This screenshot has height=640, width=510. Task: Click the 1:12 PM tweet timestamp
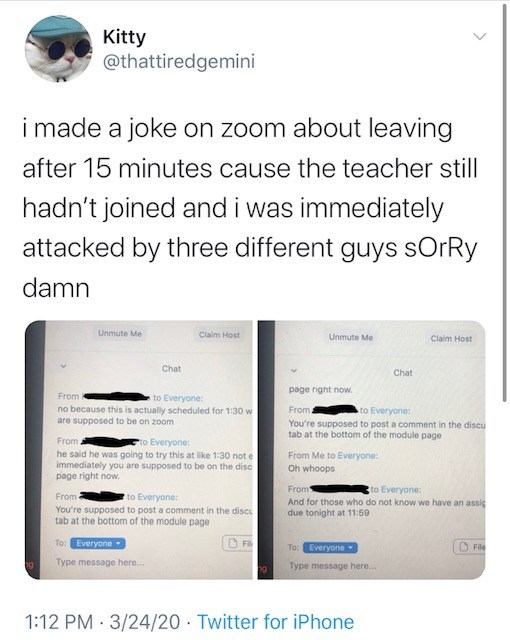click(58, 622)
